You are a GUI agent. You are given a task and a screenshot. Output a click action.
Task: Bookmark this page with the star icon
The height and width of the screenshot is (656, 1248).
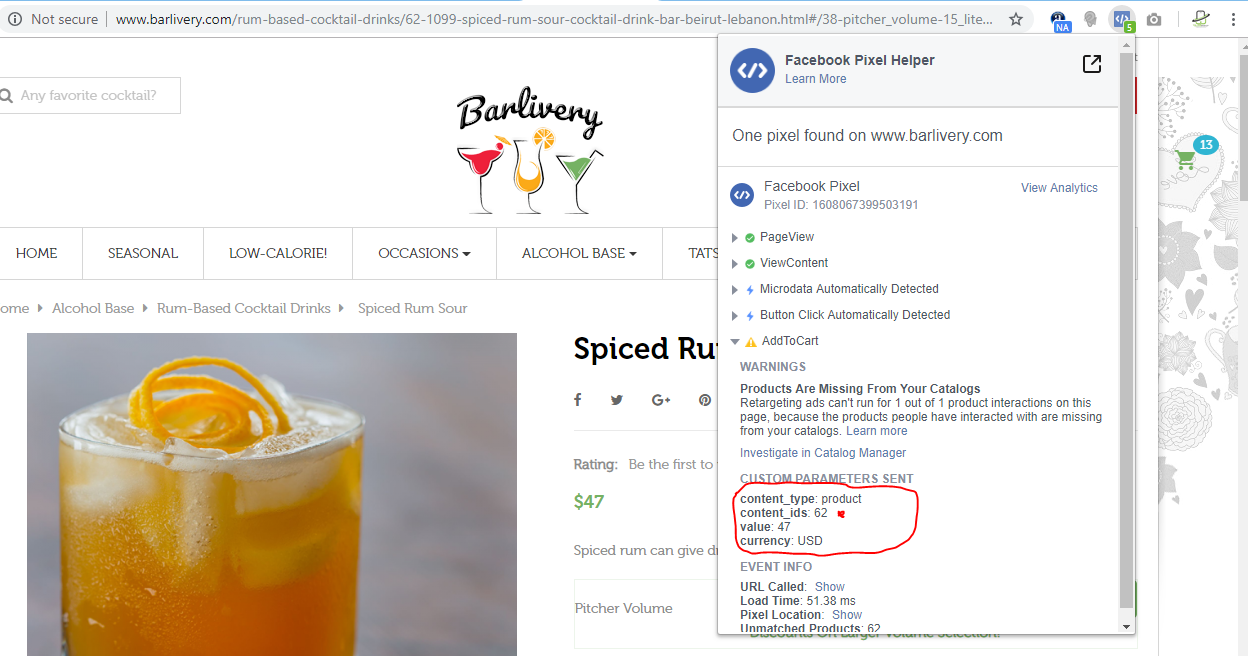[1016, 19]
